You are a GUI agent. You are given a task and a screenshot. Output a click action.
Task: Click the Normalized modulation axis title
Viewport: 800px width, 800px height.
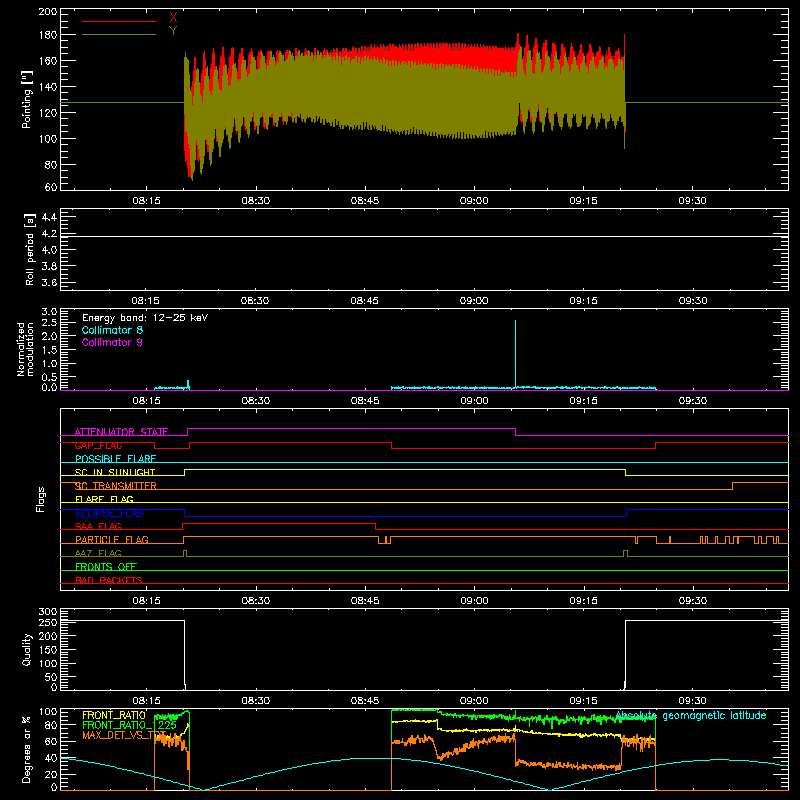(x=25, y=349)
